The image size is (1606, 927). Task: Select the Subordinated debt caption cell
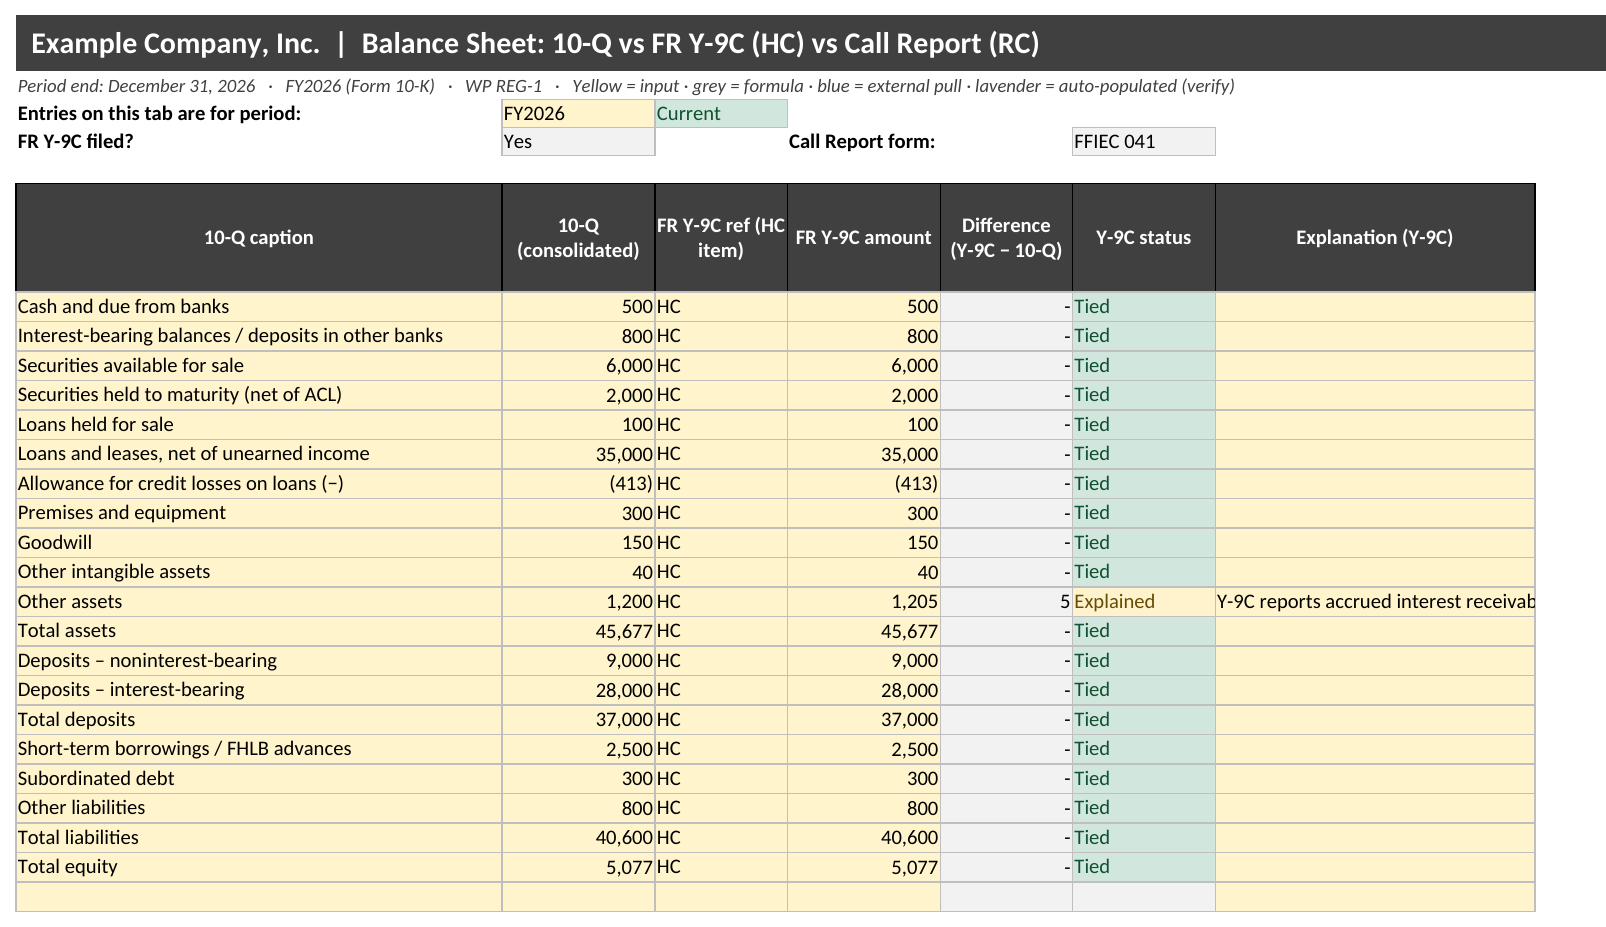tap(259, 779)
